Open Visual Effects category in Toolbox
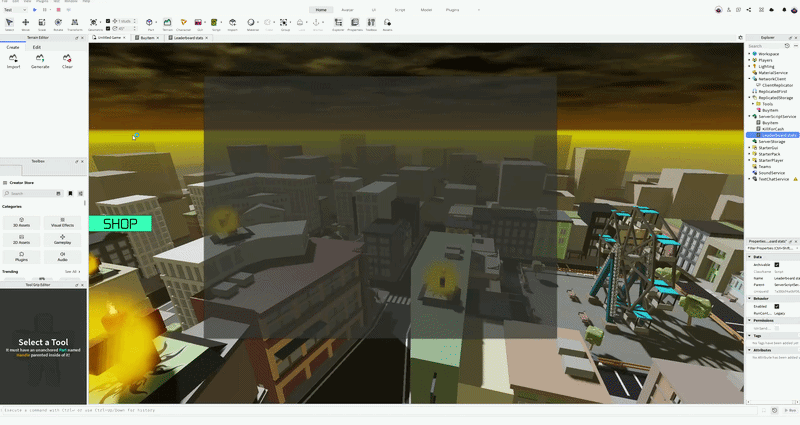Screen dimensions: 800x425 62,222
